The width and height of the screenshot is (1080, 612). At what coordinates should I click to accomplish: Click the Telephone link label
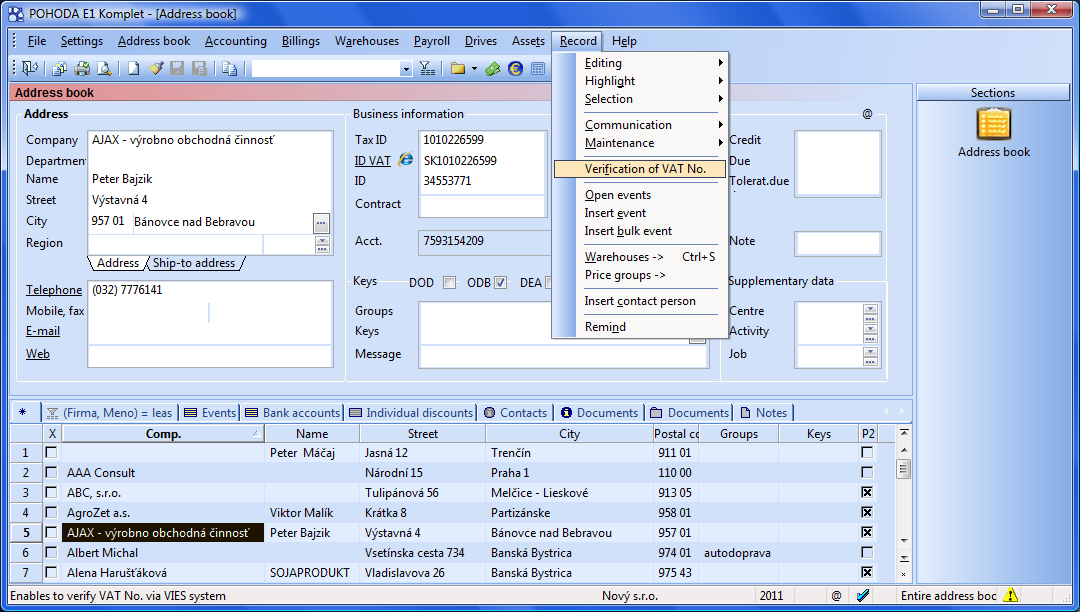pyautogui.click(x=54, y=290)
